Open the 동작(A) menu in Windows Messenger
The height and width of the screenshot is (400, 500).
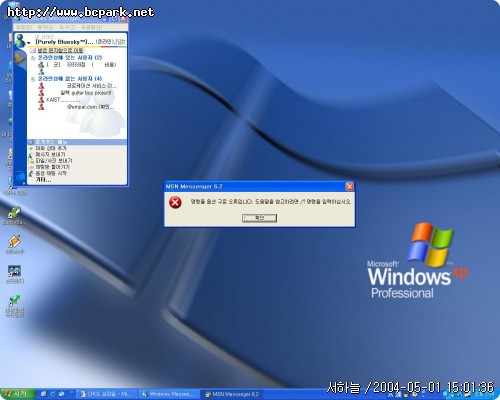click(x=45, y=27)
